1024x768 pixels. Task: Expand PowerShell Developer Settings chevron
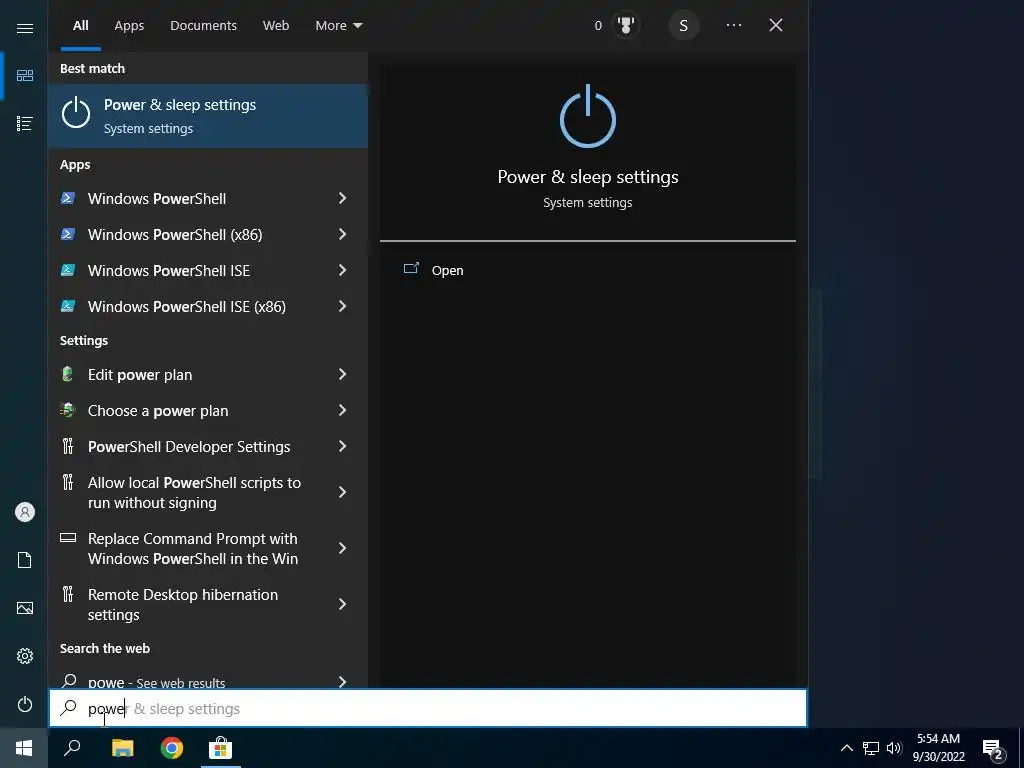342,446
